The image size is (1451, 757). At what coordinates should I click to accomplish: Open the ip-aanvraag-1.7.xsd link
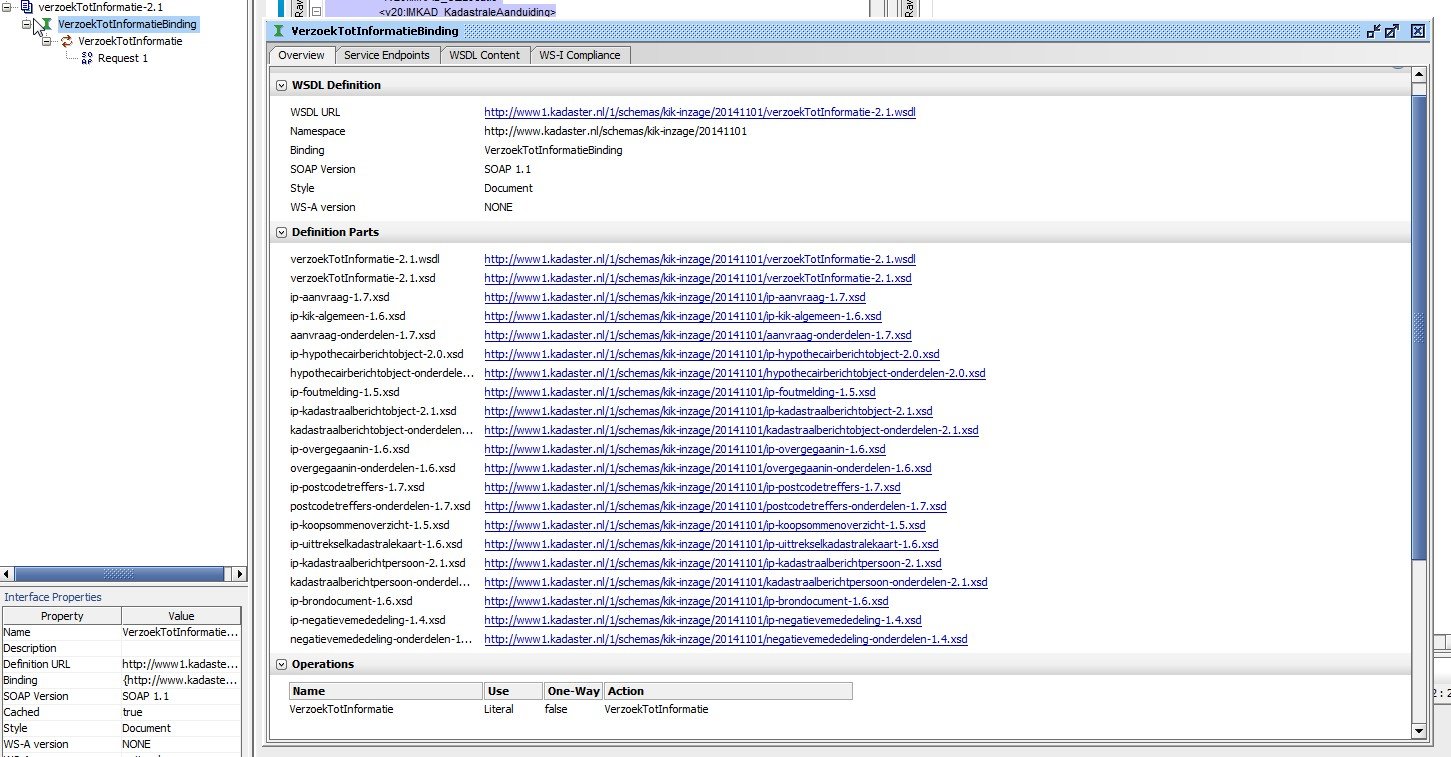(x=675, y=297)
